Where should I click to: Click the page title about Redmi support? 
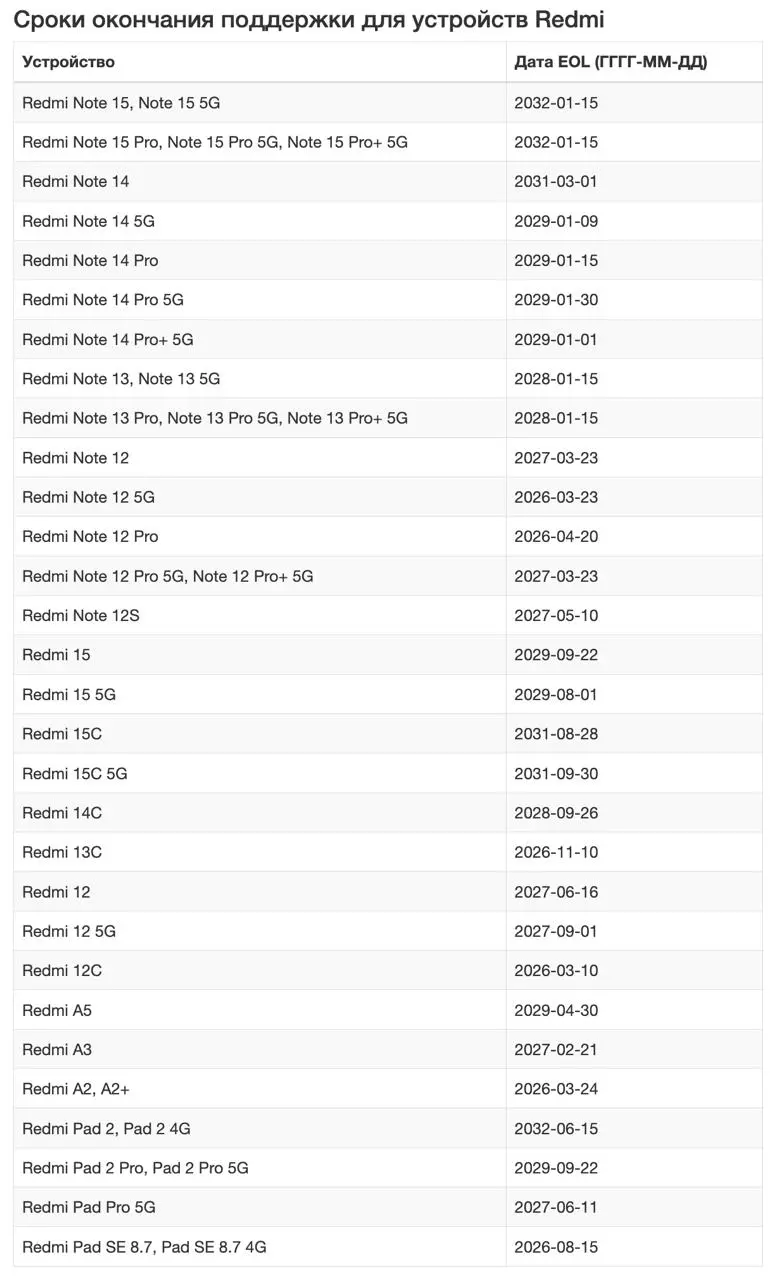point(309,19)
